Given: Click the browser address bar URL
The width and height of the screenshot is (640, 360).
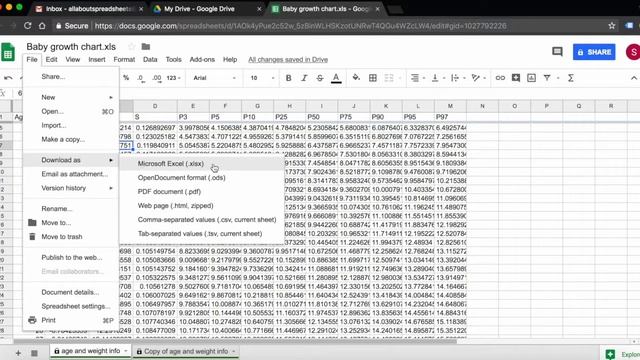Looking at the screenshot, I should (300, 26).
